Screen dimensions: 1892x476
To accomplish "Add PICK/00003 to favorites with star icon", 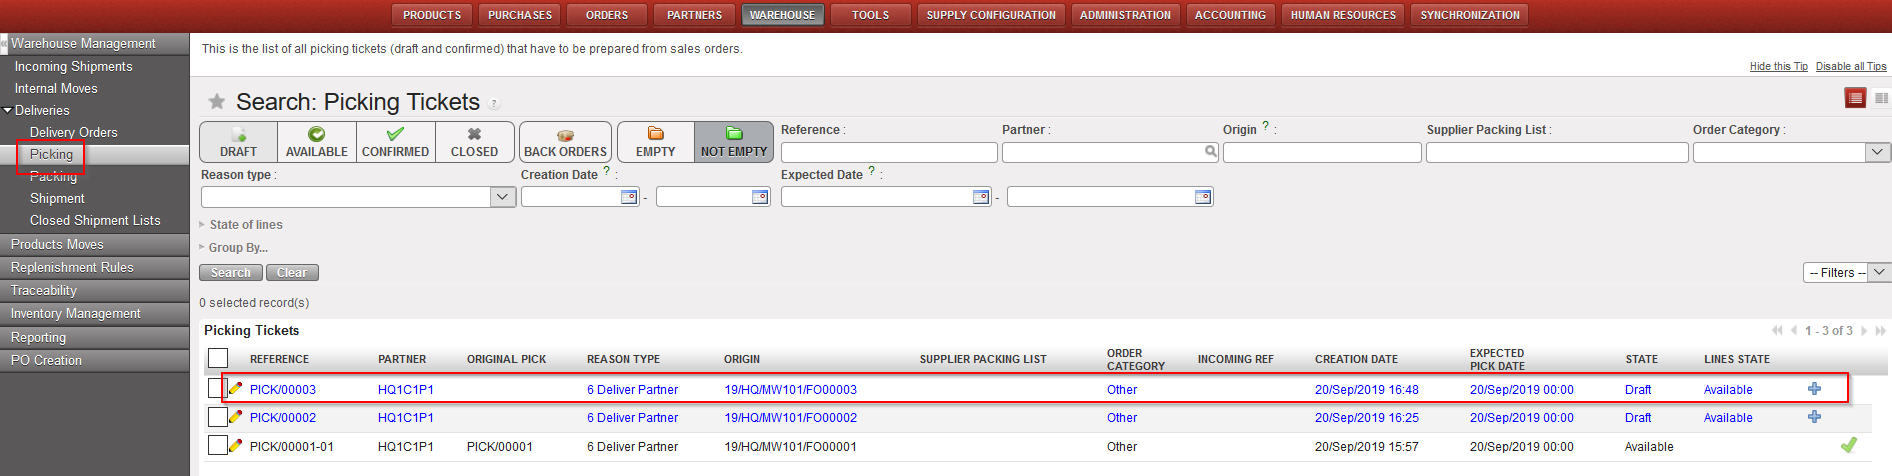I will pyautogui.click(x=216, y=102).
